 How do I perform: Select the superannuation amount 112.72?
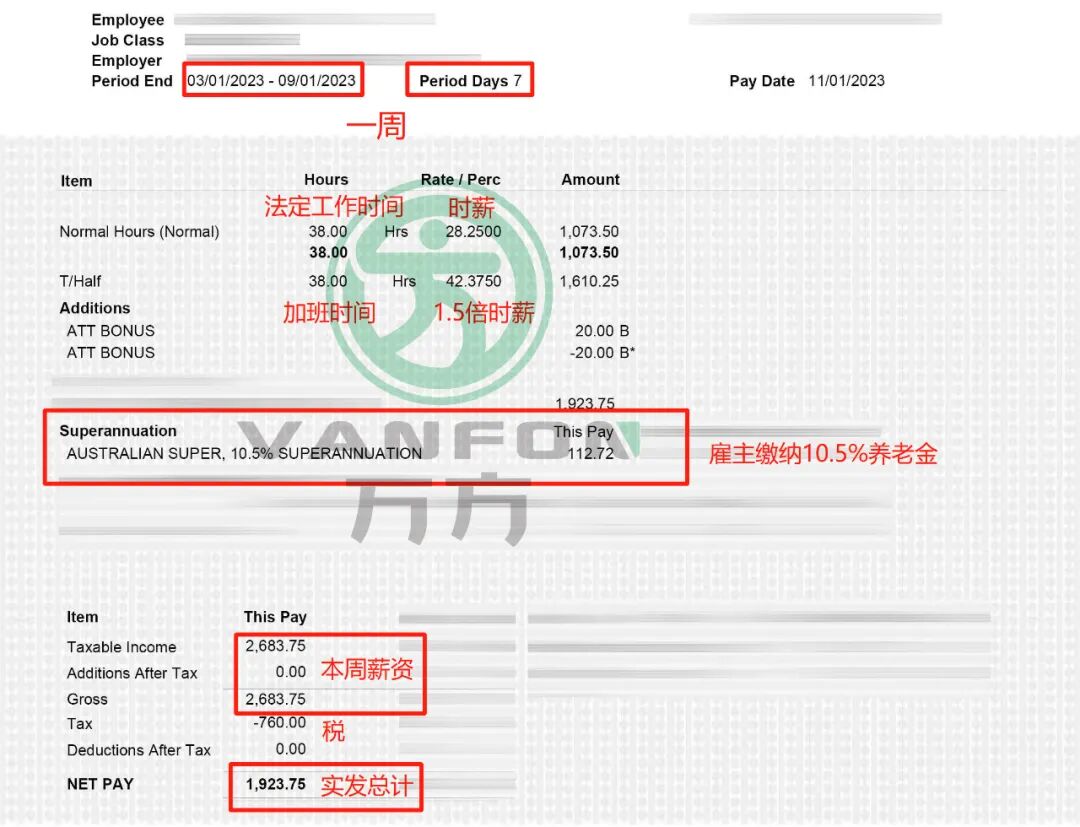point(590,454)
